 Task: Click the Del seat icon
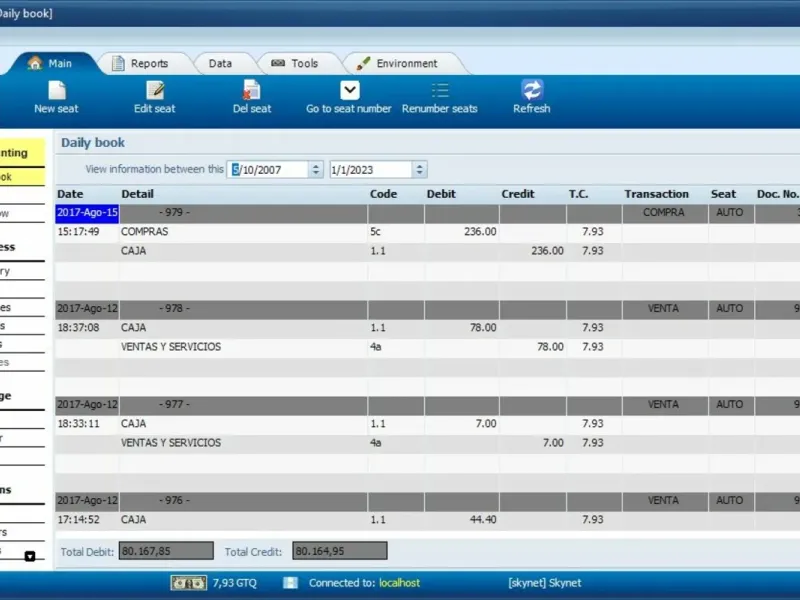coord(252,90)
